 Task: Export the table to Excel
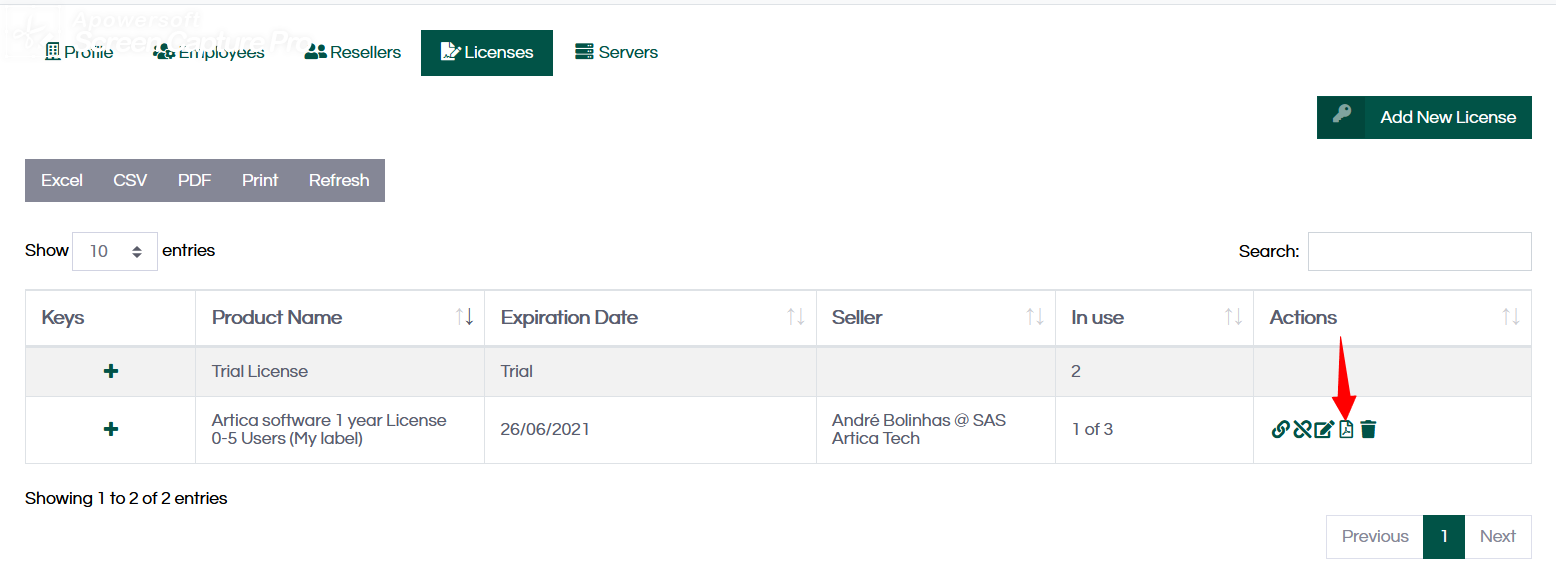62,180
